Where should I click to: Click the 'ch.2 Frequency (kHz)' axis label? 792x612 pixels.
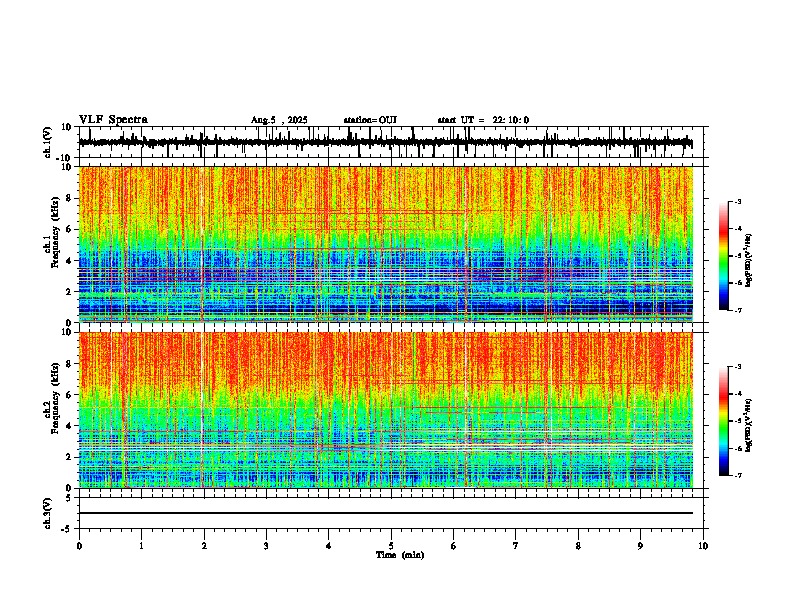(x=53, y=398)
